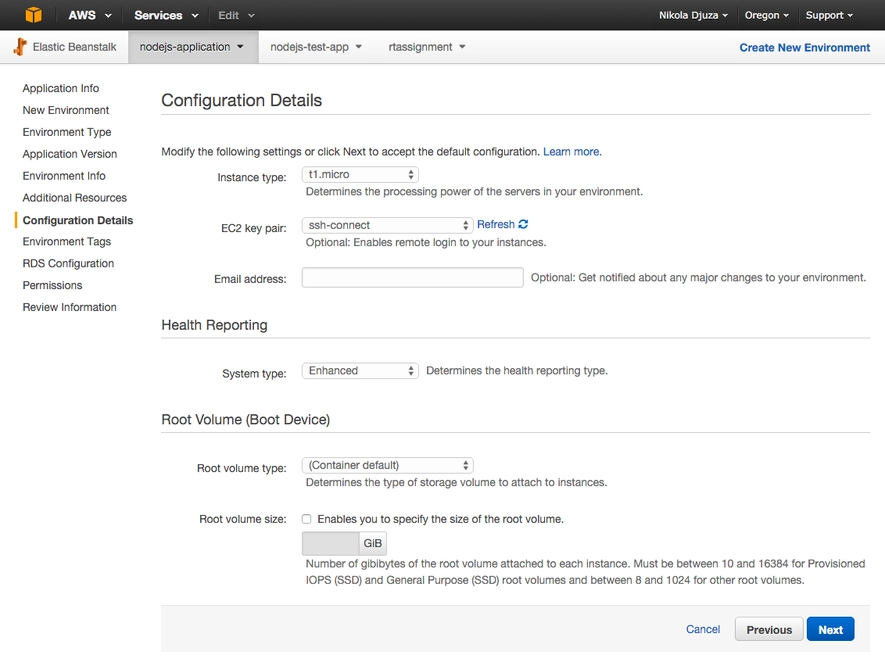This screenshot has width=885, height=658.
Task: Open the Nikola Djuza account menu
Action: [x=693, y=15]
